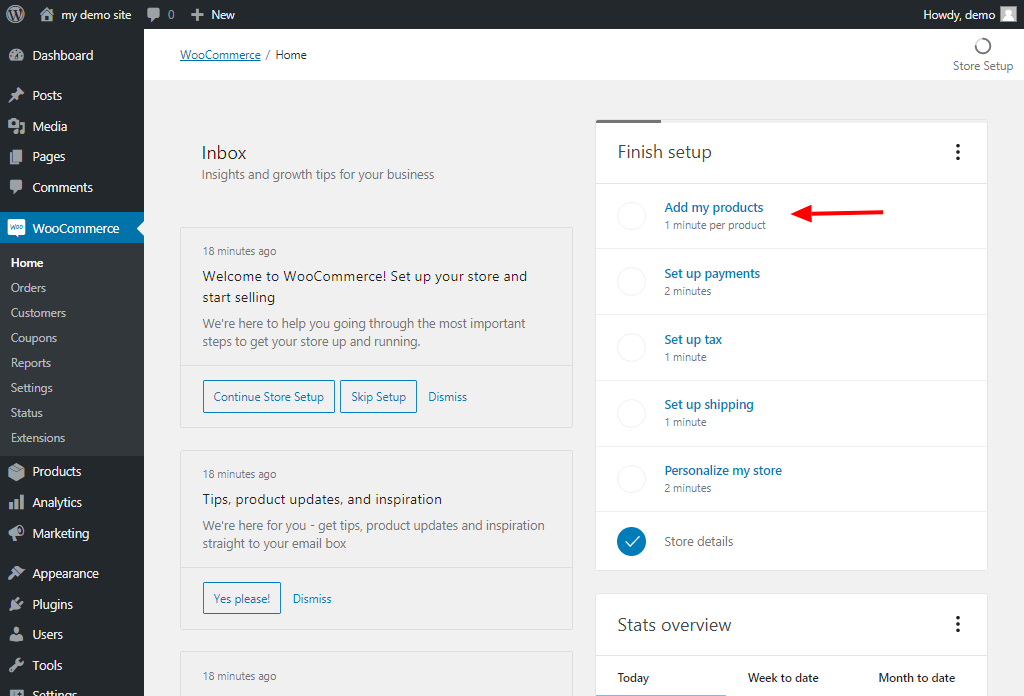Click the Tools wrench icon

tap(16, 665)
